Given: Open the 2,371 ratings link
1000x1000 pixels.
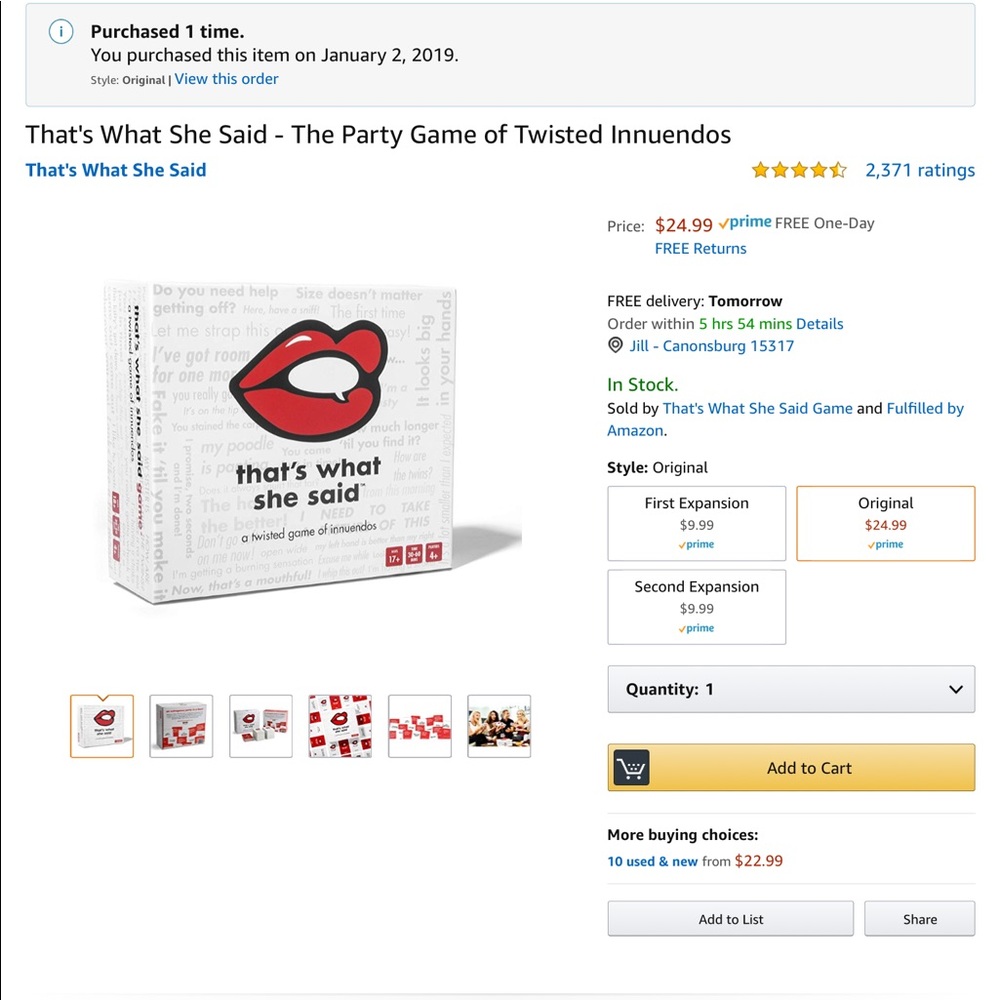Looking at the screenshot, I should 920,170.
